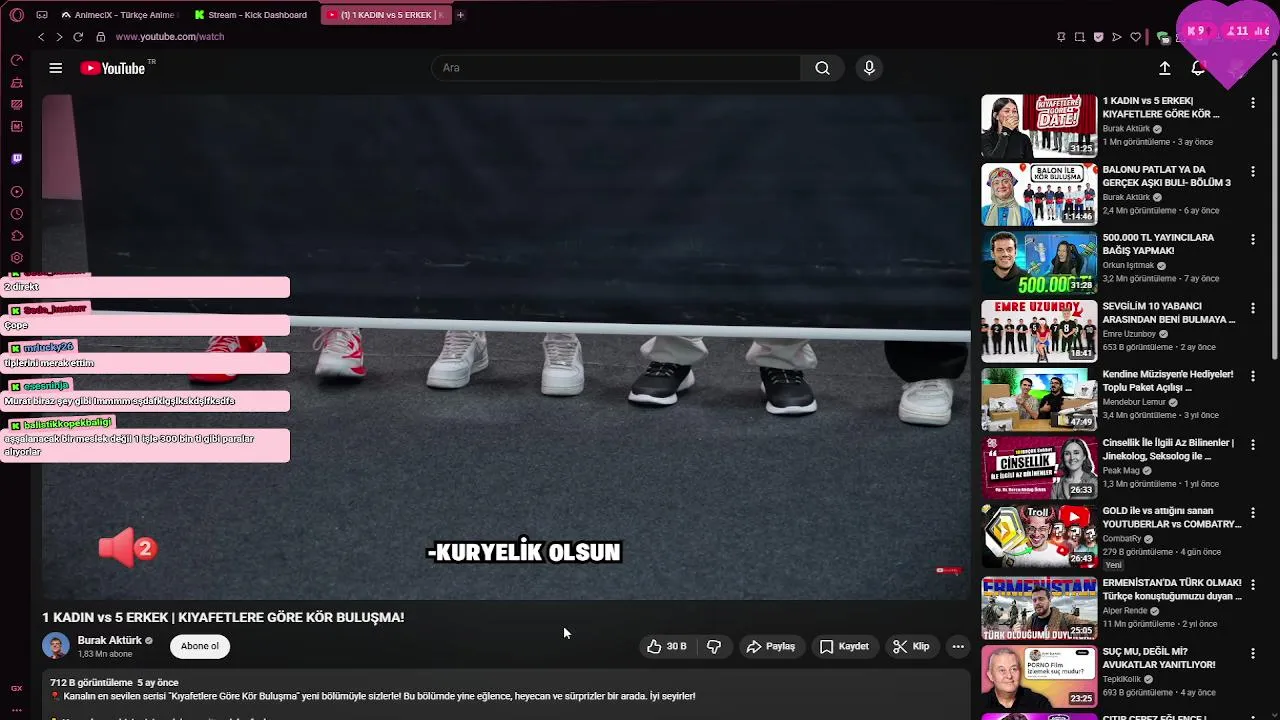Open GX Control speedometer in sidebar

17,60
